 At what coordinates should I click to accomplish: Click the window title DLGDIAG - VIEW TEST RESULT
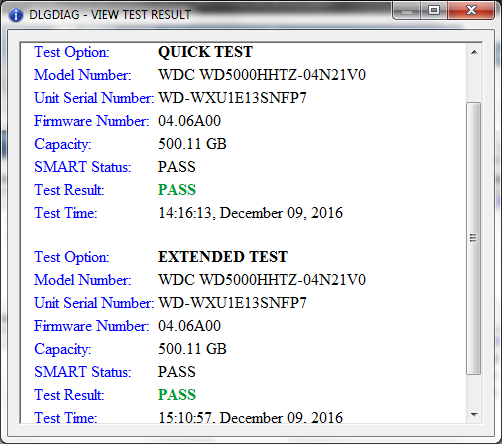pos(110,15)
